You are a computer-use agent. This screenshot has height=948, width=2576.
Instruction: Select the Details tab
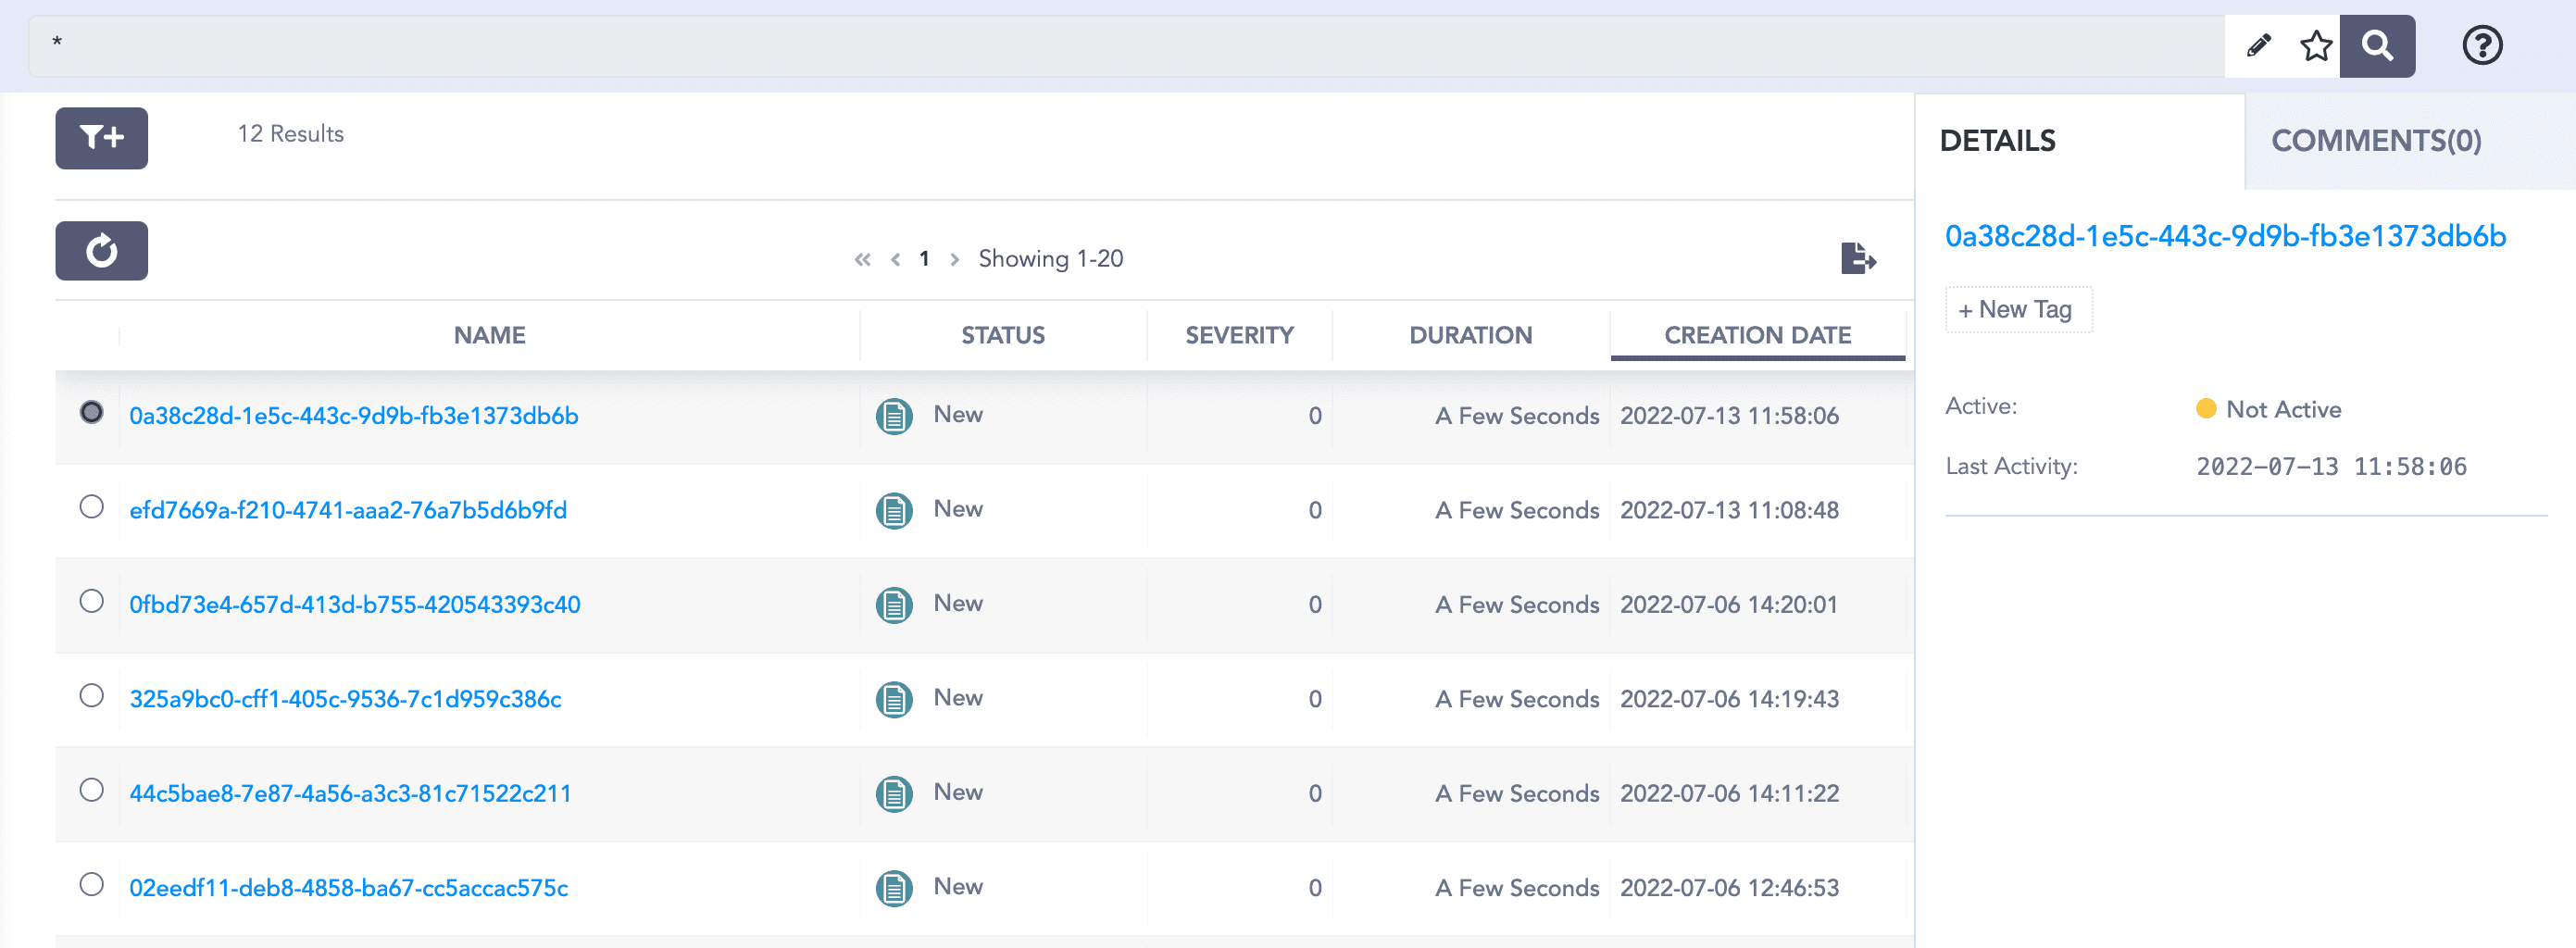tap(1997, 141)
